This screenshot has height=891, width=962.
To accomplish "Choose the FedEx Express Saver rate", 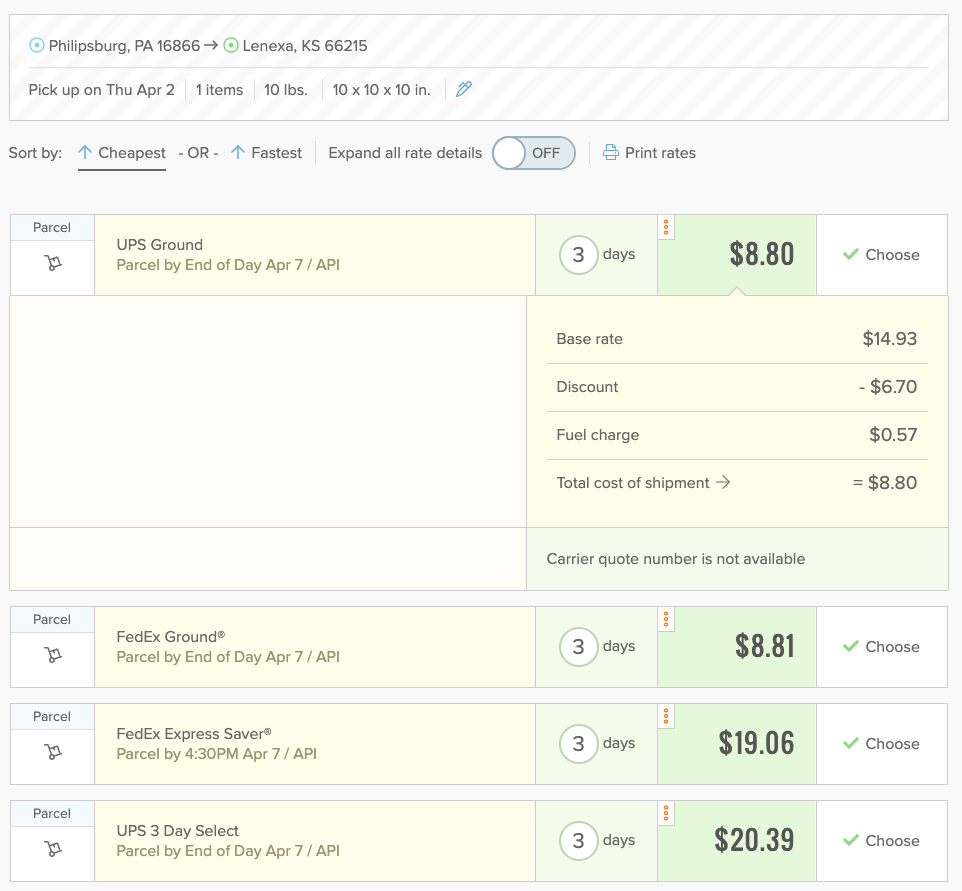I will 882,744.
